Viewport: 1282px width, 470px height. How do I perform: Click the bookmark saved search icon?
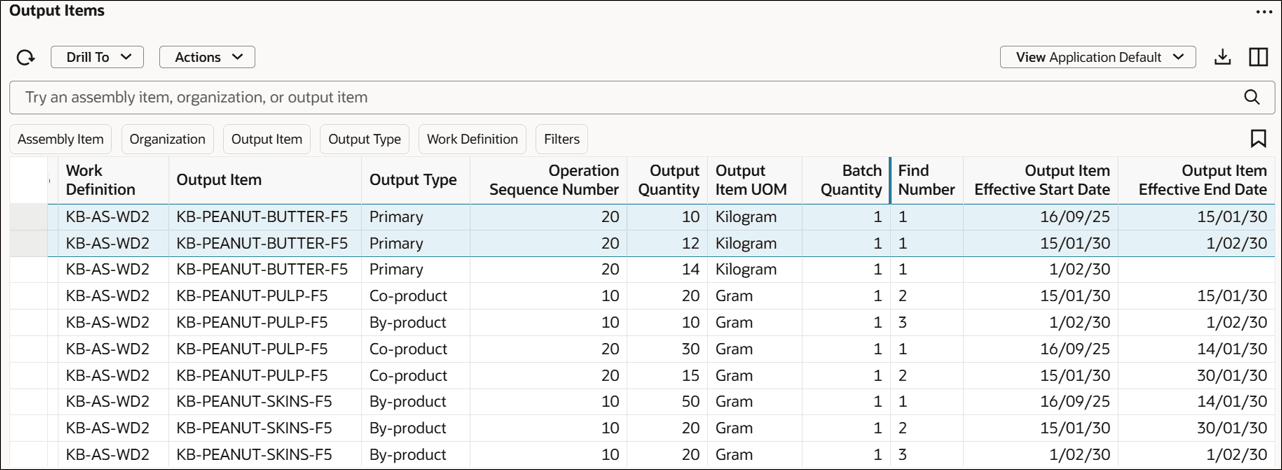coord(1258,139)
